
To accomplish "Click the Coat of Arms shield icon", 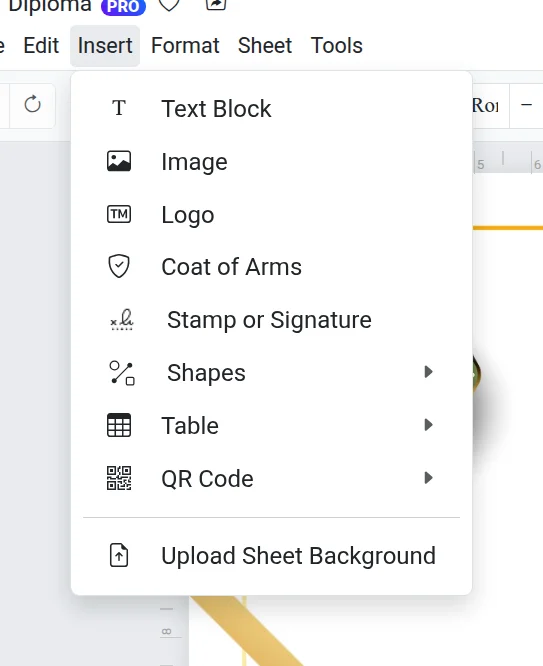I will point(119,266).
